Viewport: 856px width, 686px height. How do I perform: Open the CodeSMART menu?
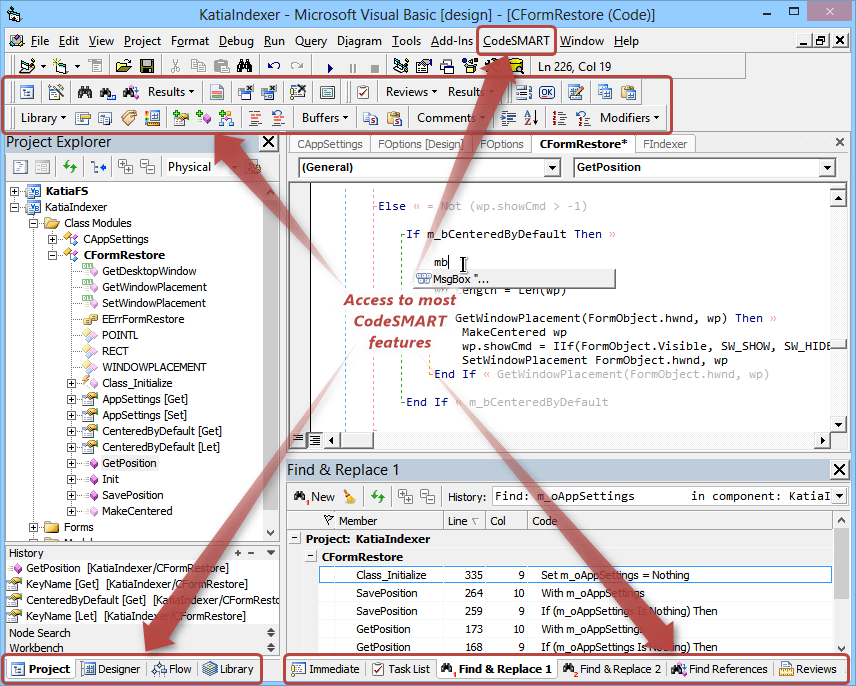(516, 41)
